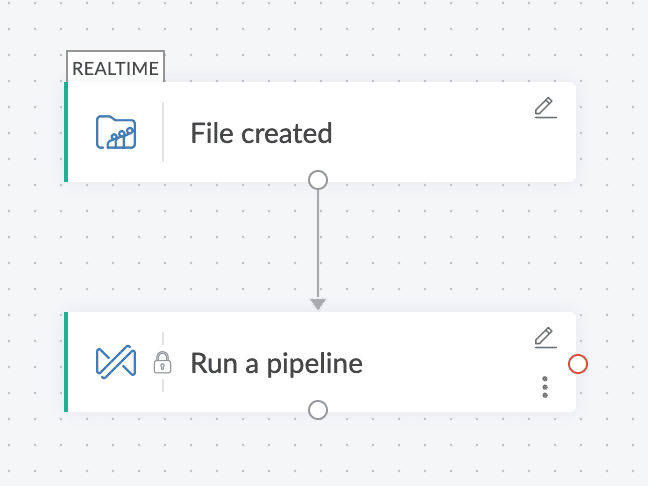Select the "Run a pipeline" title text
648x486 pixels.
click(x=276, y=363)
